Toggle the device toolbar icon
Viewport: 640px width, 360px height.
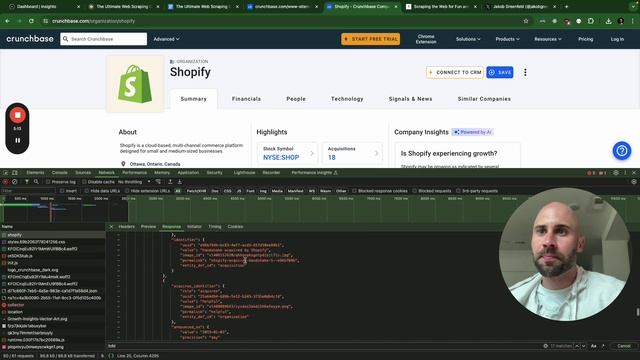tap(15, 173)
